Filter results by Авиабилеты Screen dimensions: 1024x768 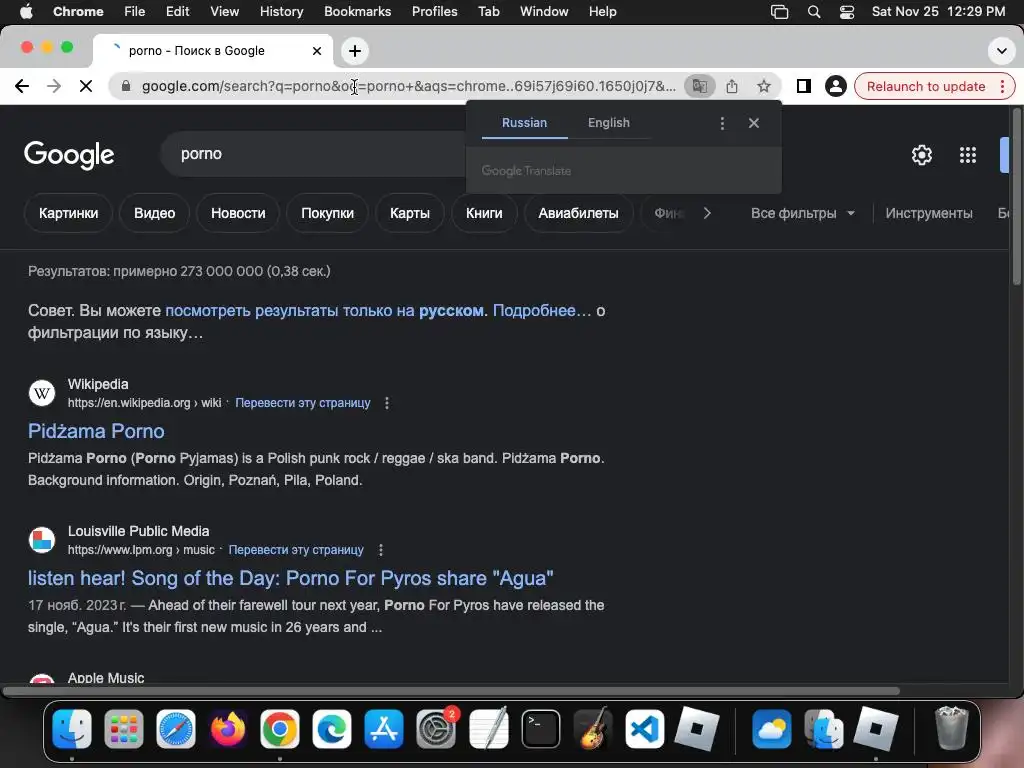[x=578, y=213]
